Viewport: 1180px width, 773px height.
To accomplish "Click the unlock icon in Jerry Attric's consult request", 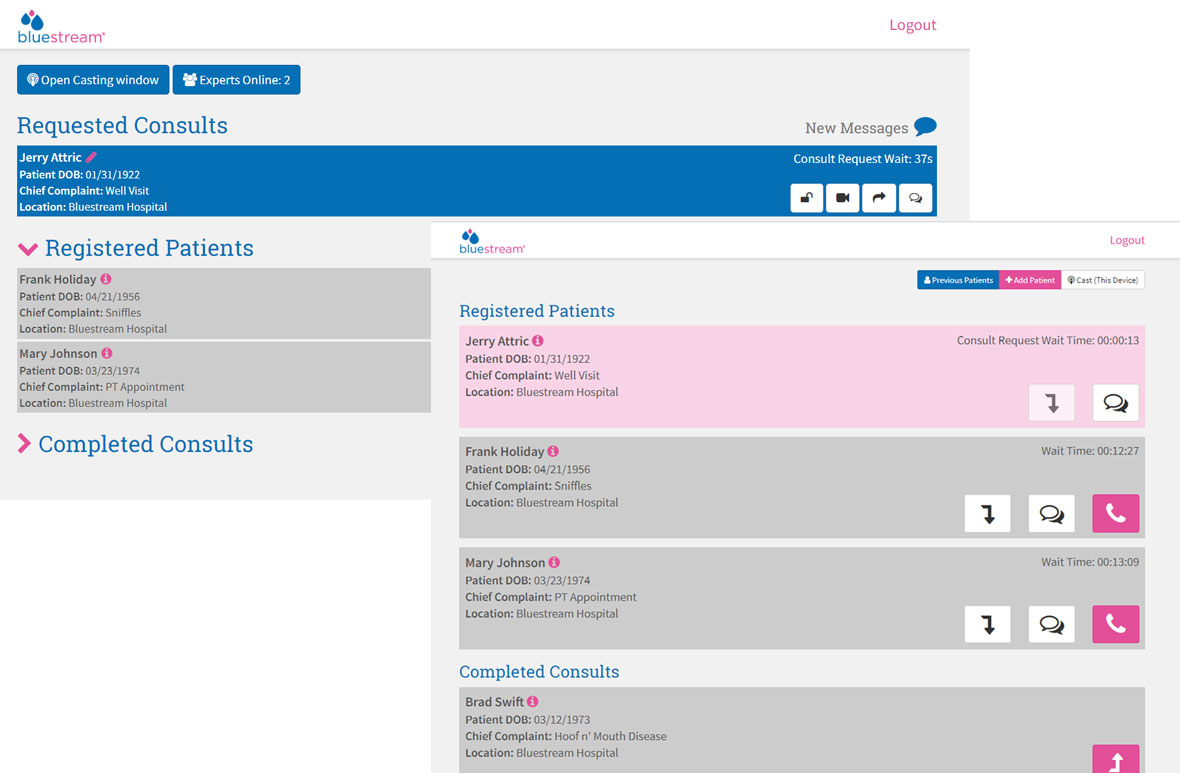I will point(806,198).
